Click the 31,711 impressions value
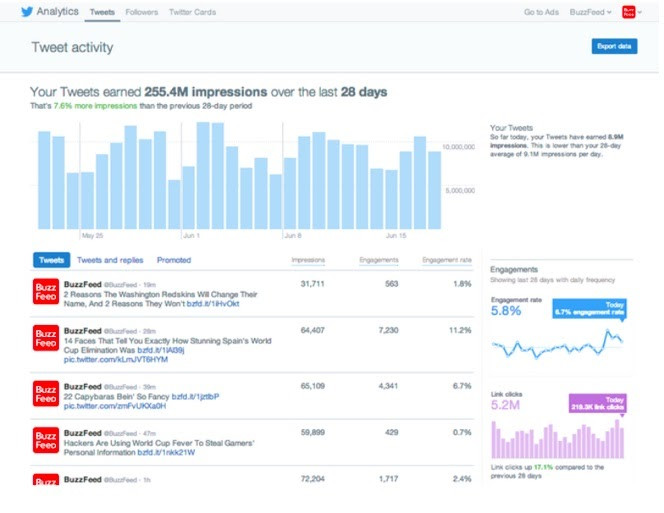The height and width of the screenshot is (513, 664). [x=313, y=284]
